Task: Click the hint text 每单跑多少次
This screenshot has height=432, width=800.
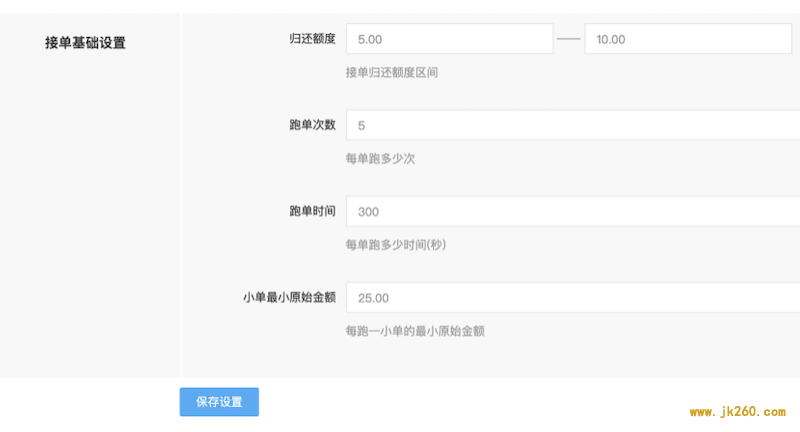Action: pyautogui.click(x=380, y=159)
